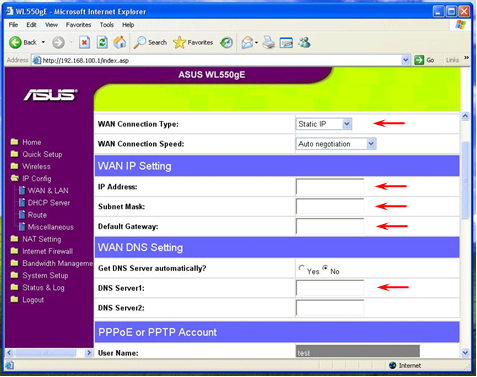477x377 pixels.
Task: Click the Default Gateway input field
Action: point(330,226)
